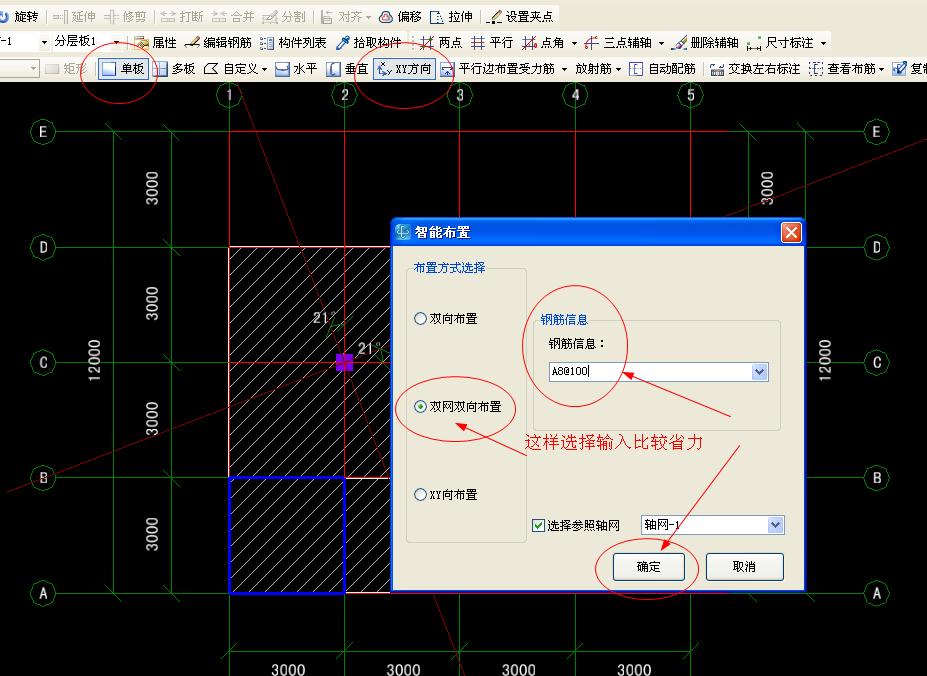This screenshot has width=927, height=676.
Task: Open the 放射筋 dropdown arrow
Action: pos(618,69)
